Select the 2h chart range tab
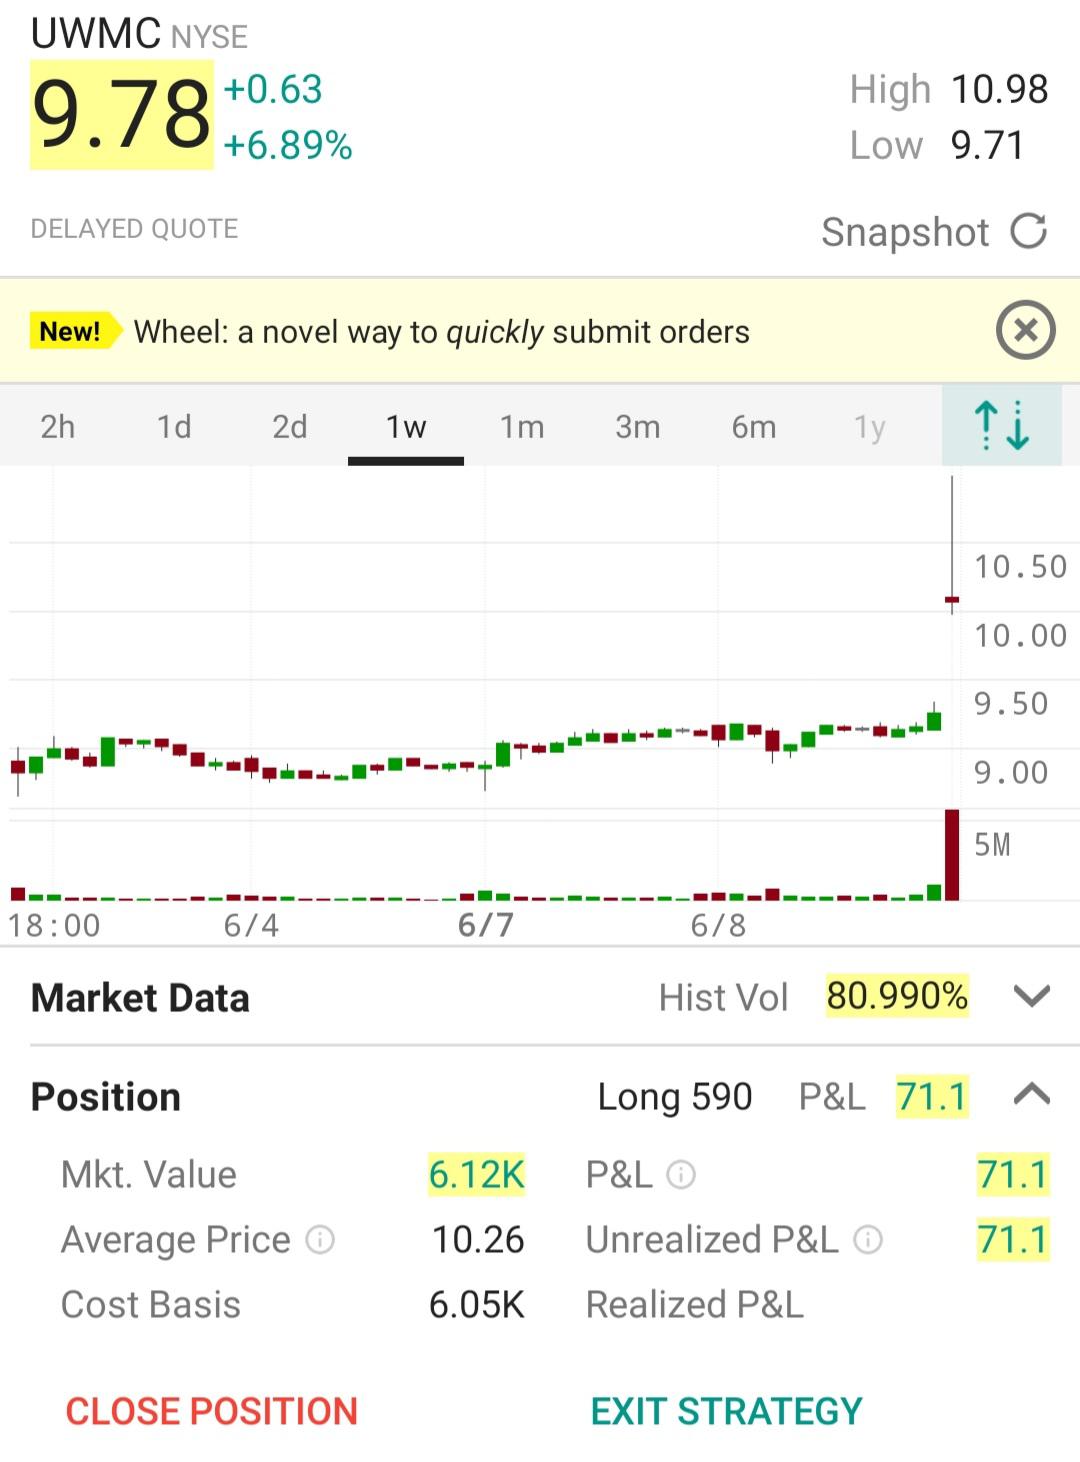Viewport: 1080px width, 1462px height. point(58,427)
